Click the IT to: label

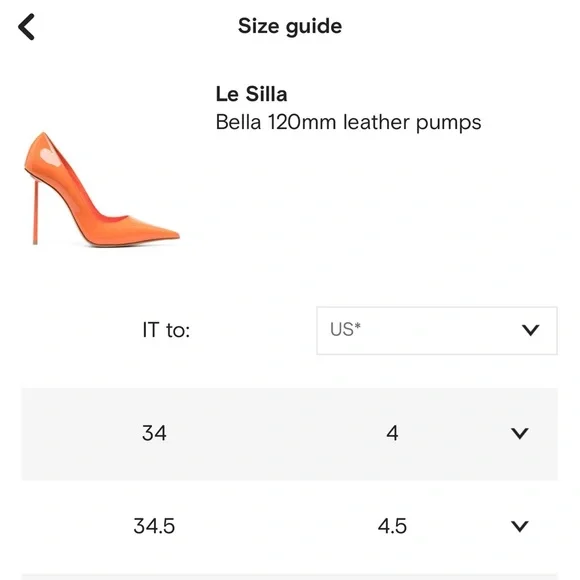click(x=166, y=330)
